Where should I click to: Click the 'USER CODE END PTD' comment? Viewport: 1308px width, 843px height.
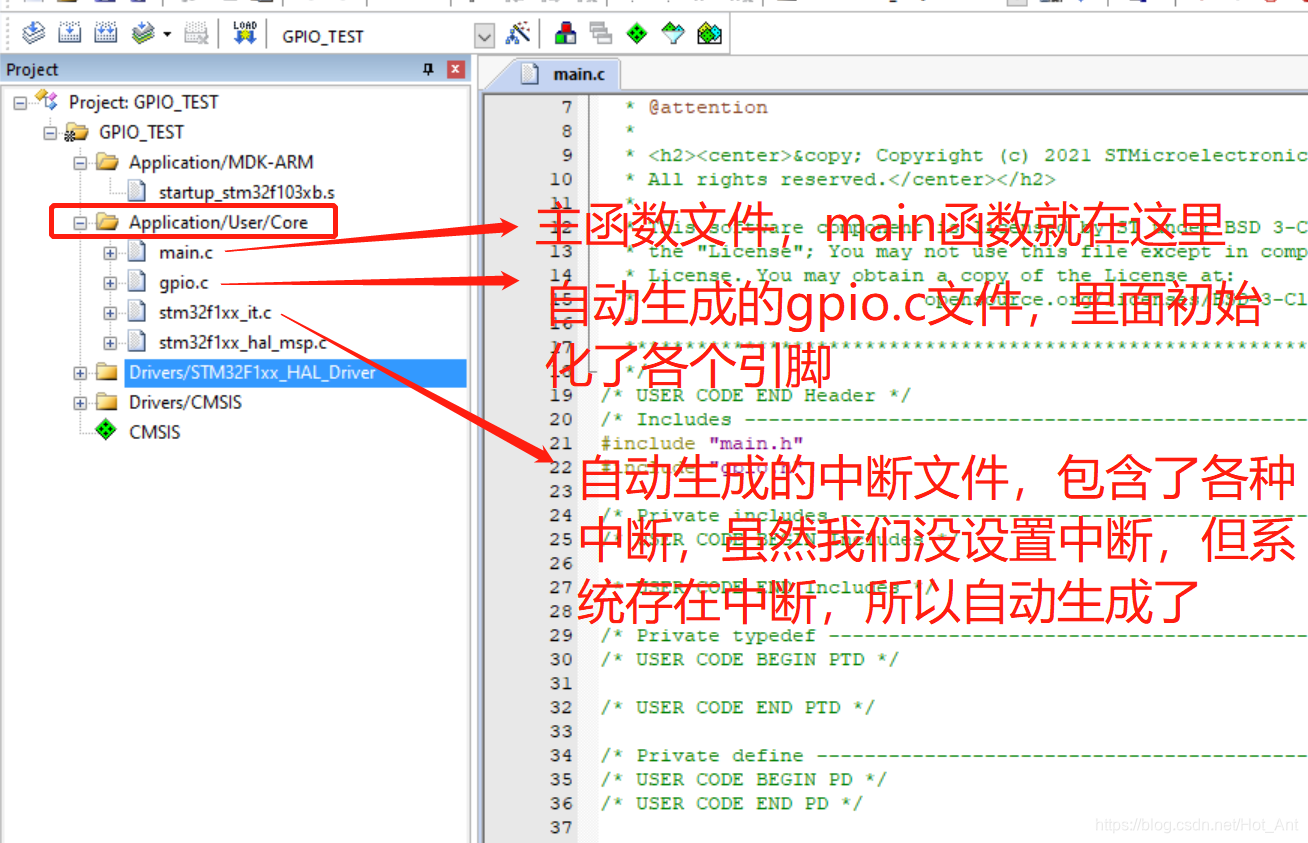coord(737,707)
